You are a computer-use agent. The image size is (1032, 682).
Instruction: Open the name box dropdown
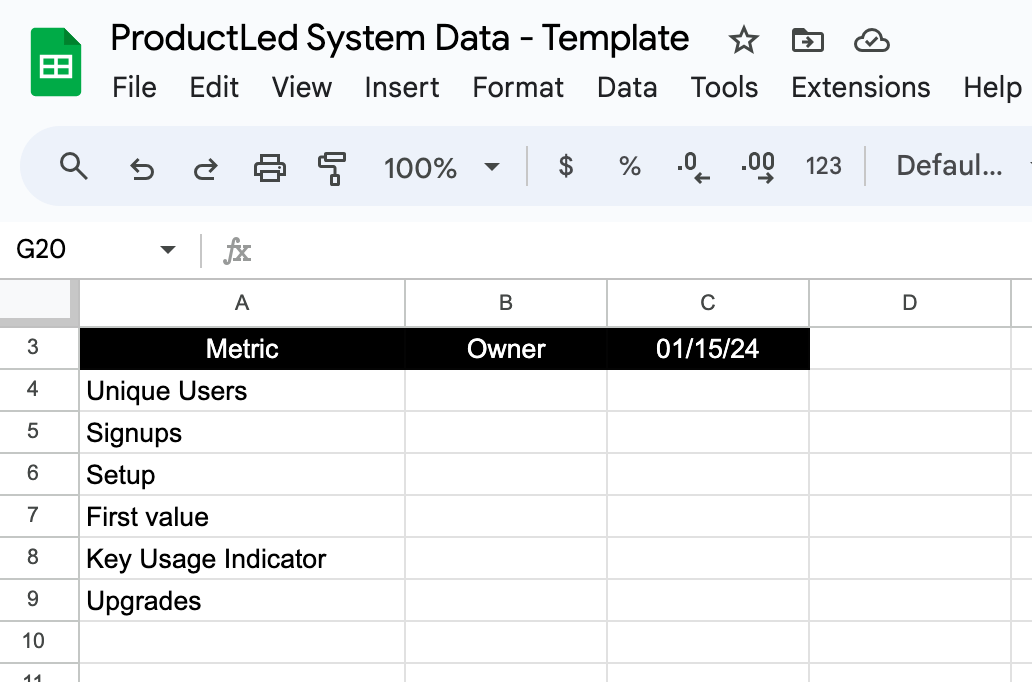point(166,250)
